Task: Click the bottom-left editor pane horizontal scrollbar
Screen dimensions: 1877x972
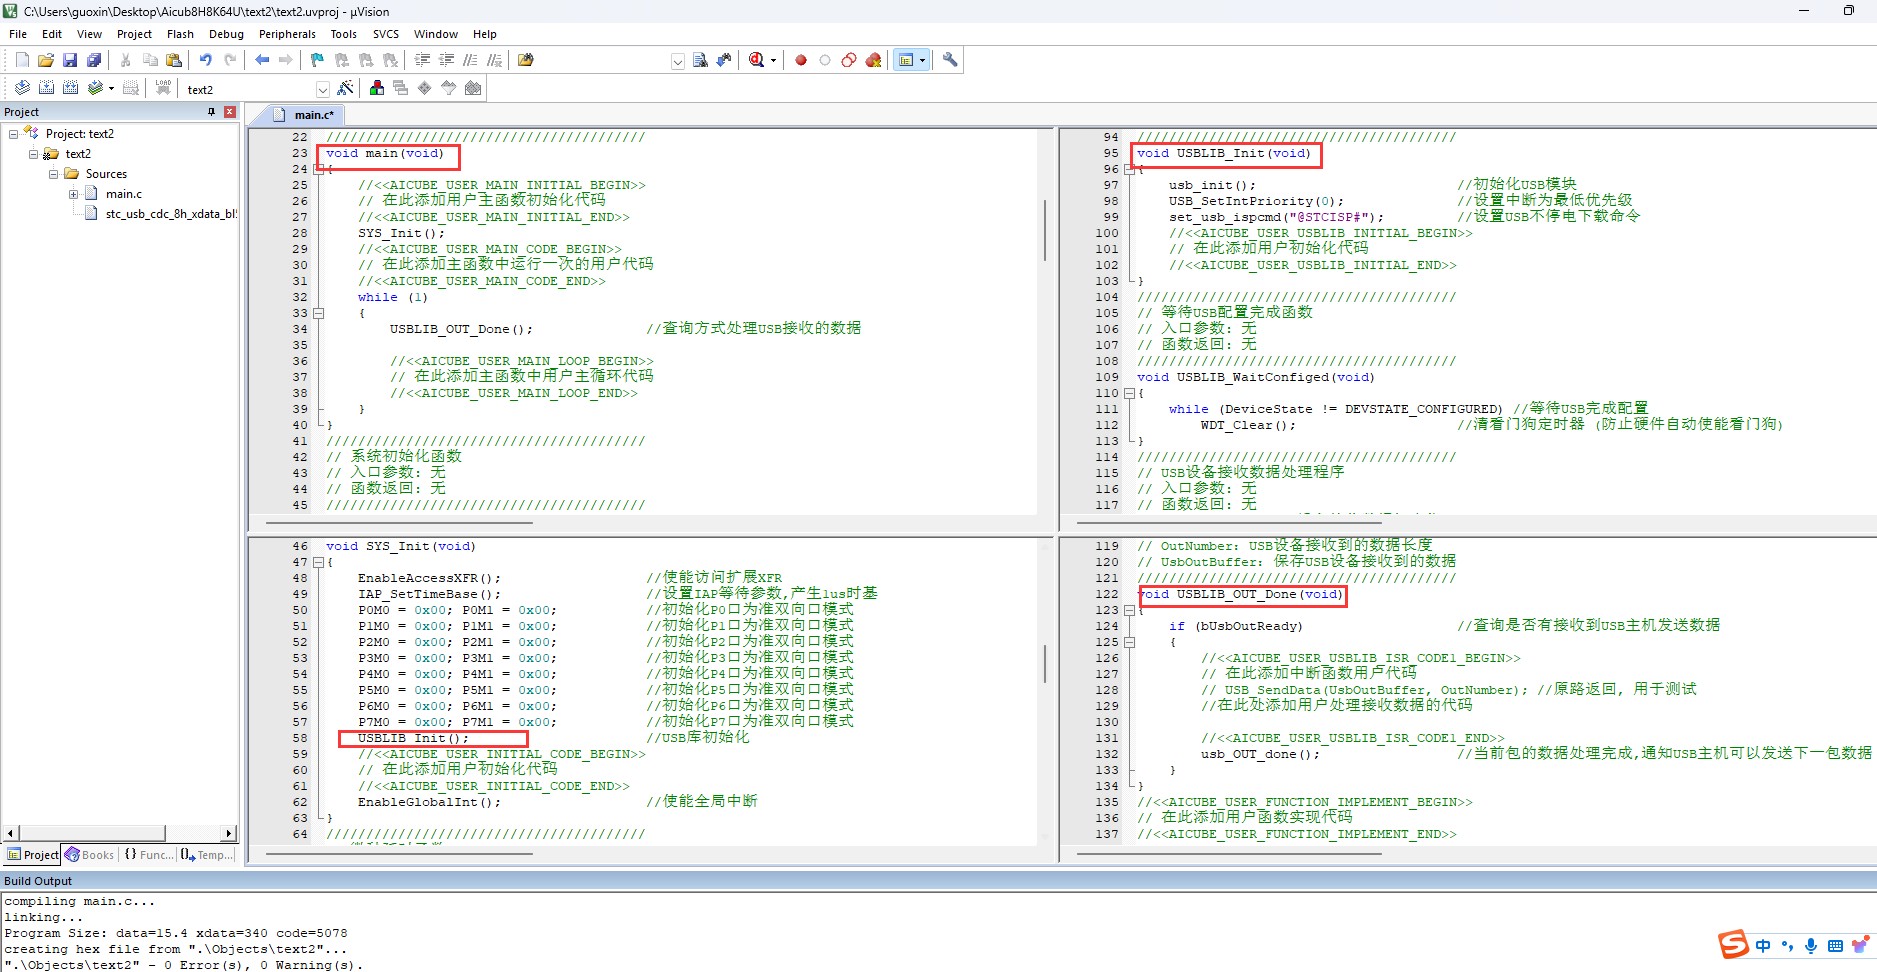Action: 399,854
